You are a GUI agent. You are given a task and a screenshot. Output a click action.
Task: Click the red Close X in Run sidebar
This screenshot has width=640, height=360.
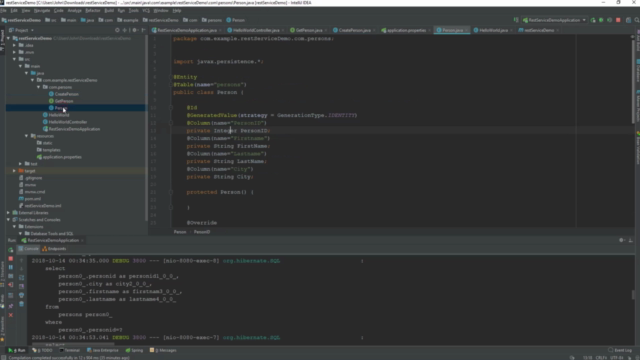click(11, 315)
